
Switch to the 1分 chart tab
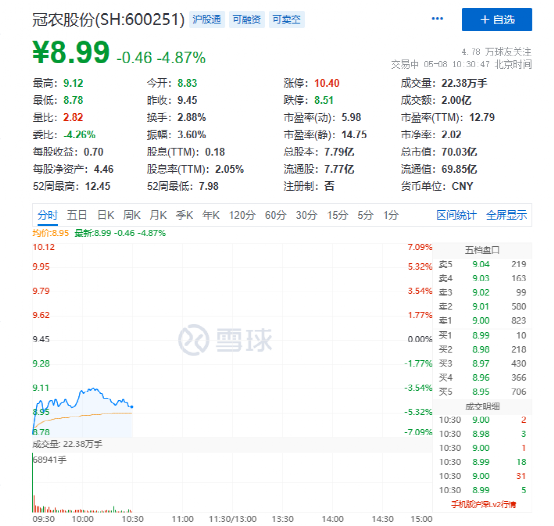pyautogui.click(x=391, y=215)
